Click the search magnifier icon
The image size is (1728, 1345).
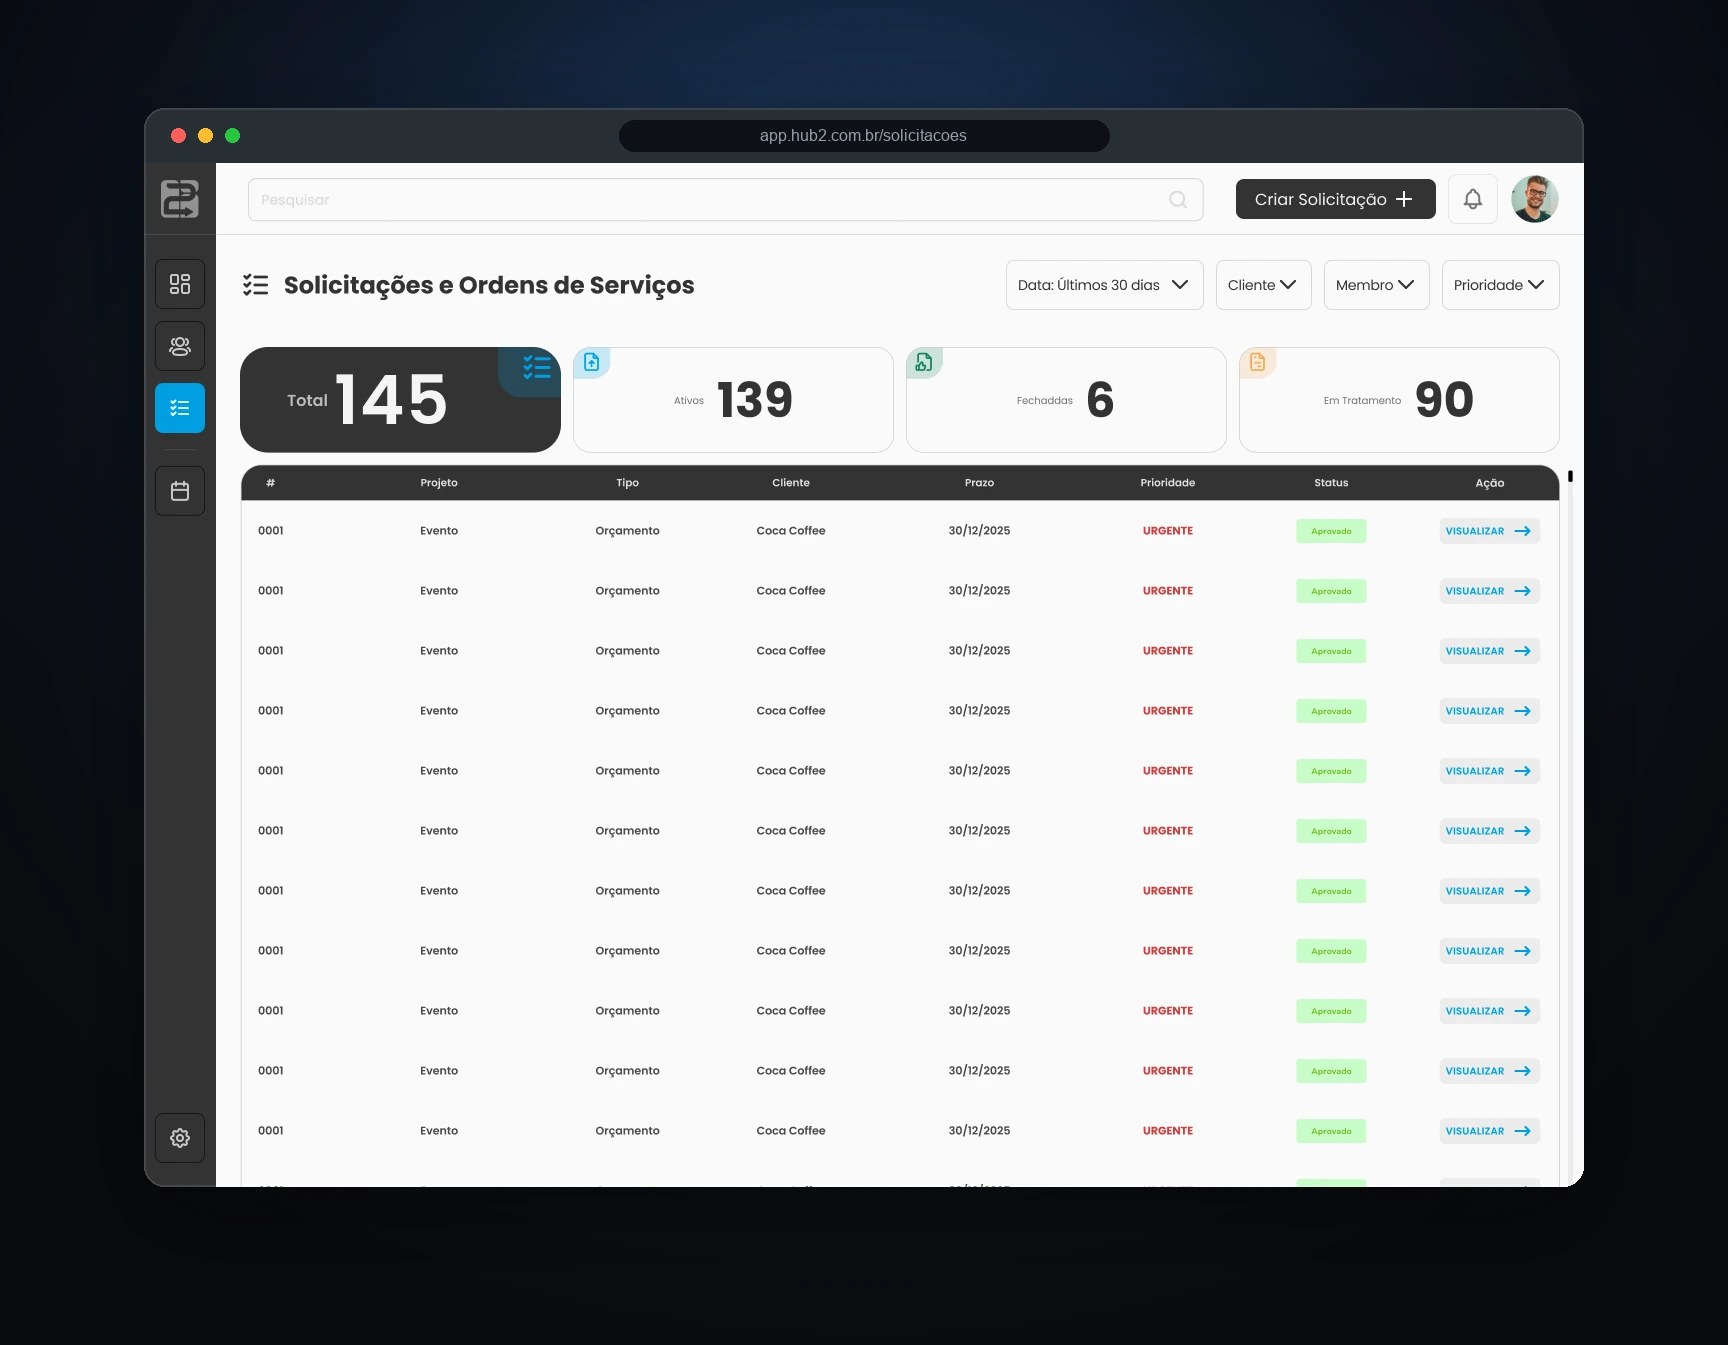[x=1178, y=200]
